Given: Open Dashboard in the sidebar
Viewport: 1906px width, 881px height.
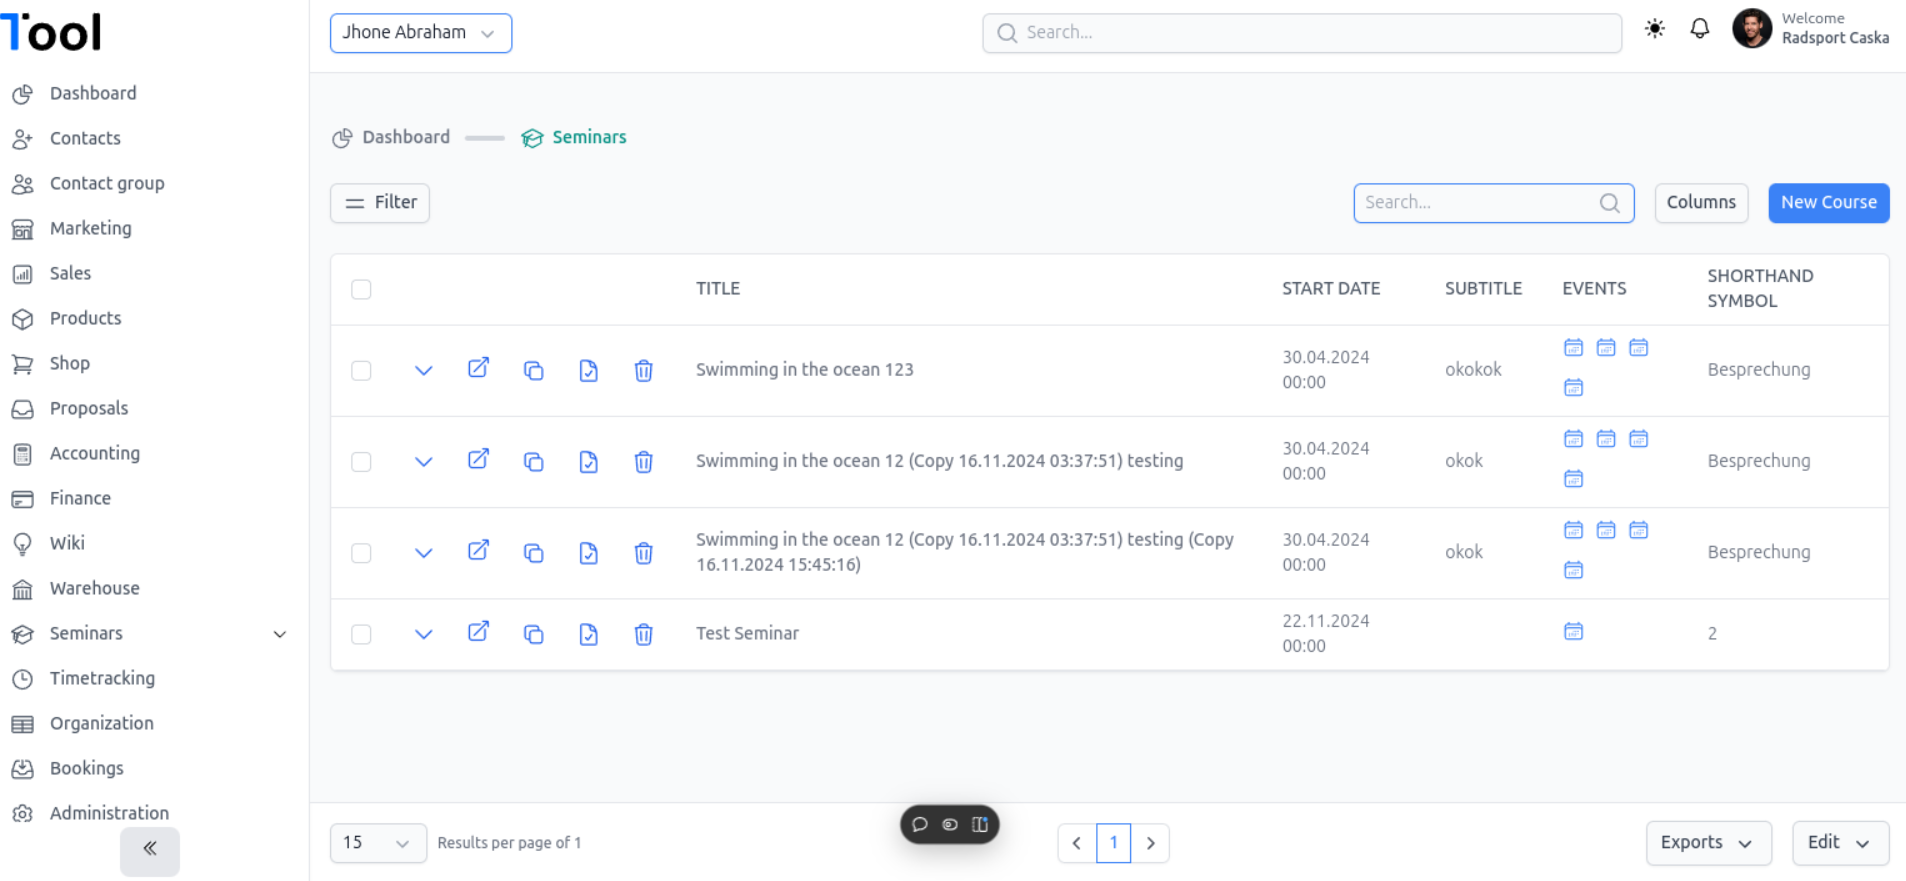Looking at the screenshot, I should (x=93, y=93).
